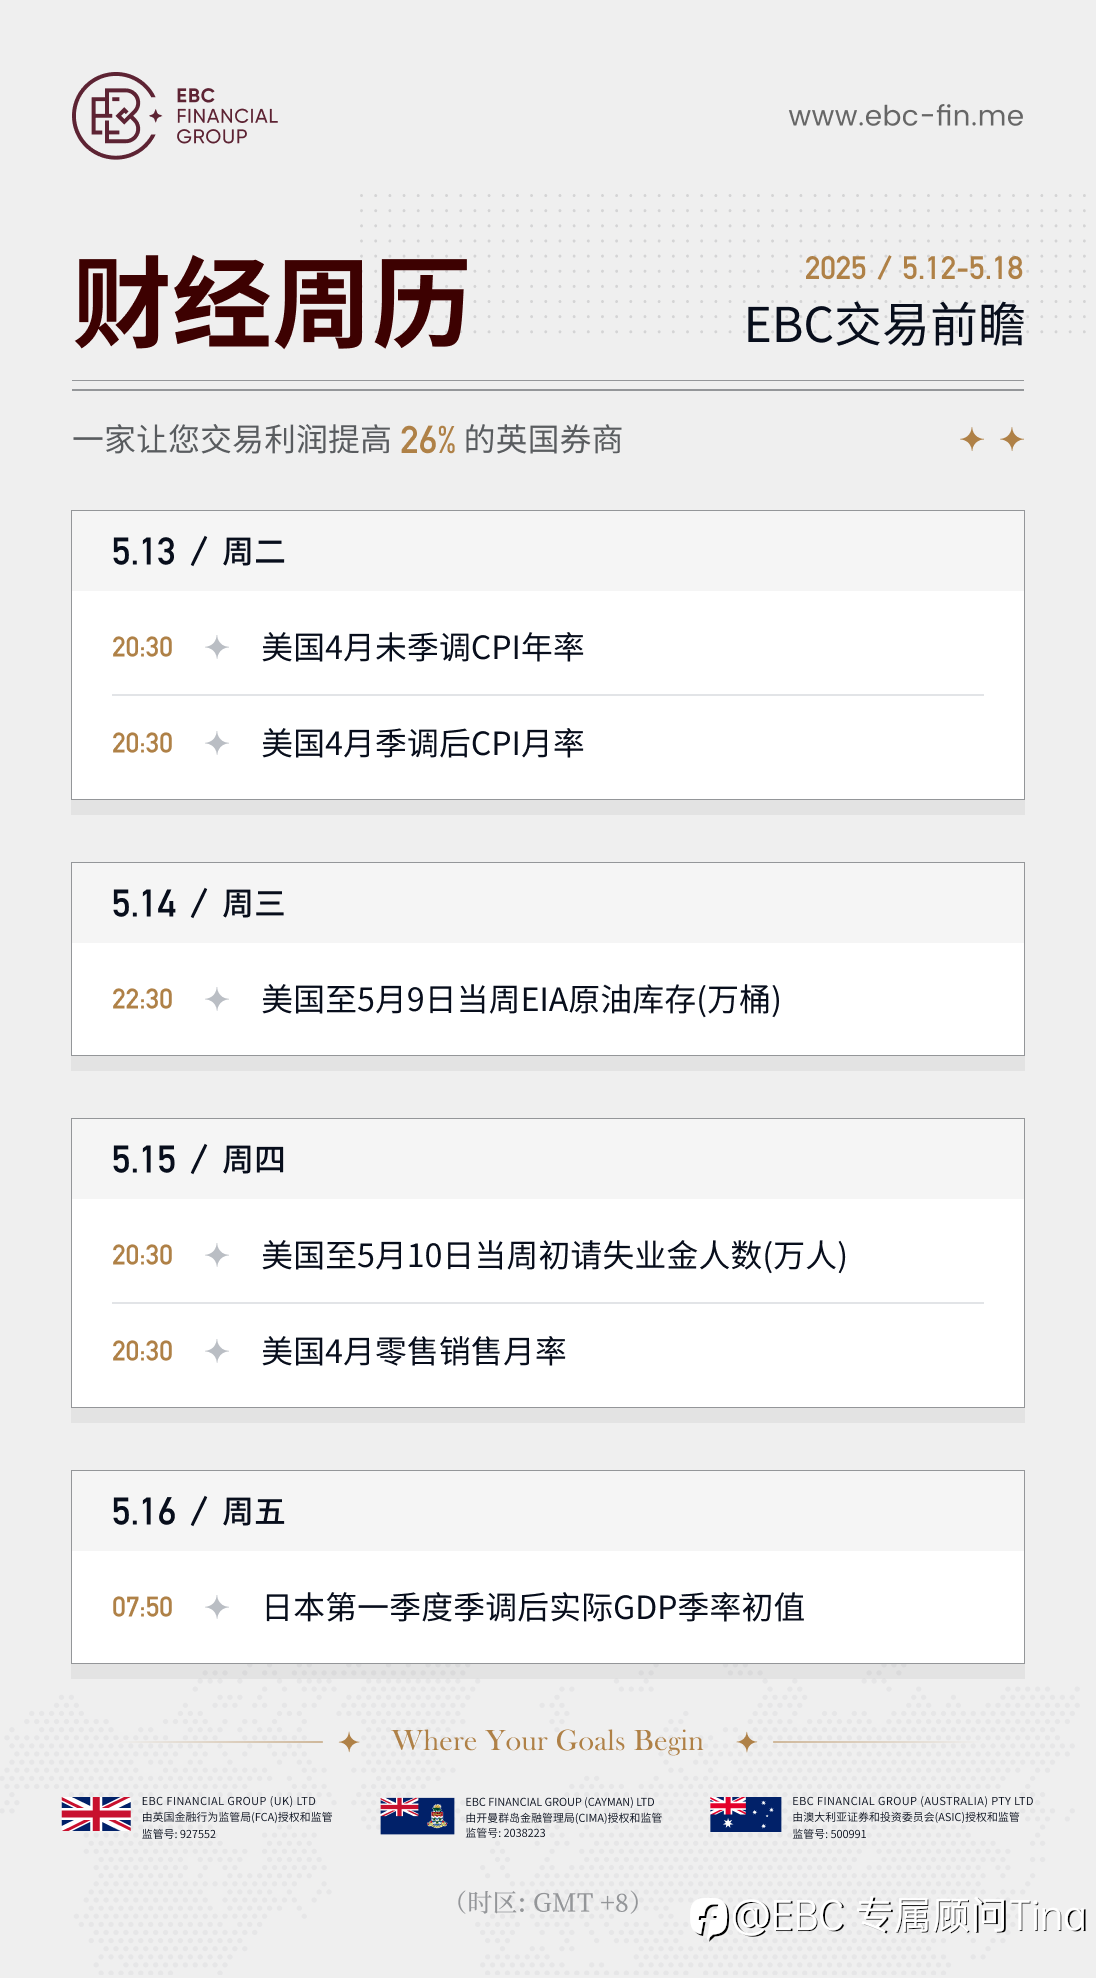Open the www.ebc-fin.me website link

[906, 116]
